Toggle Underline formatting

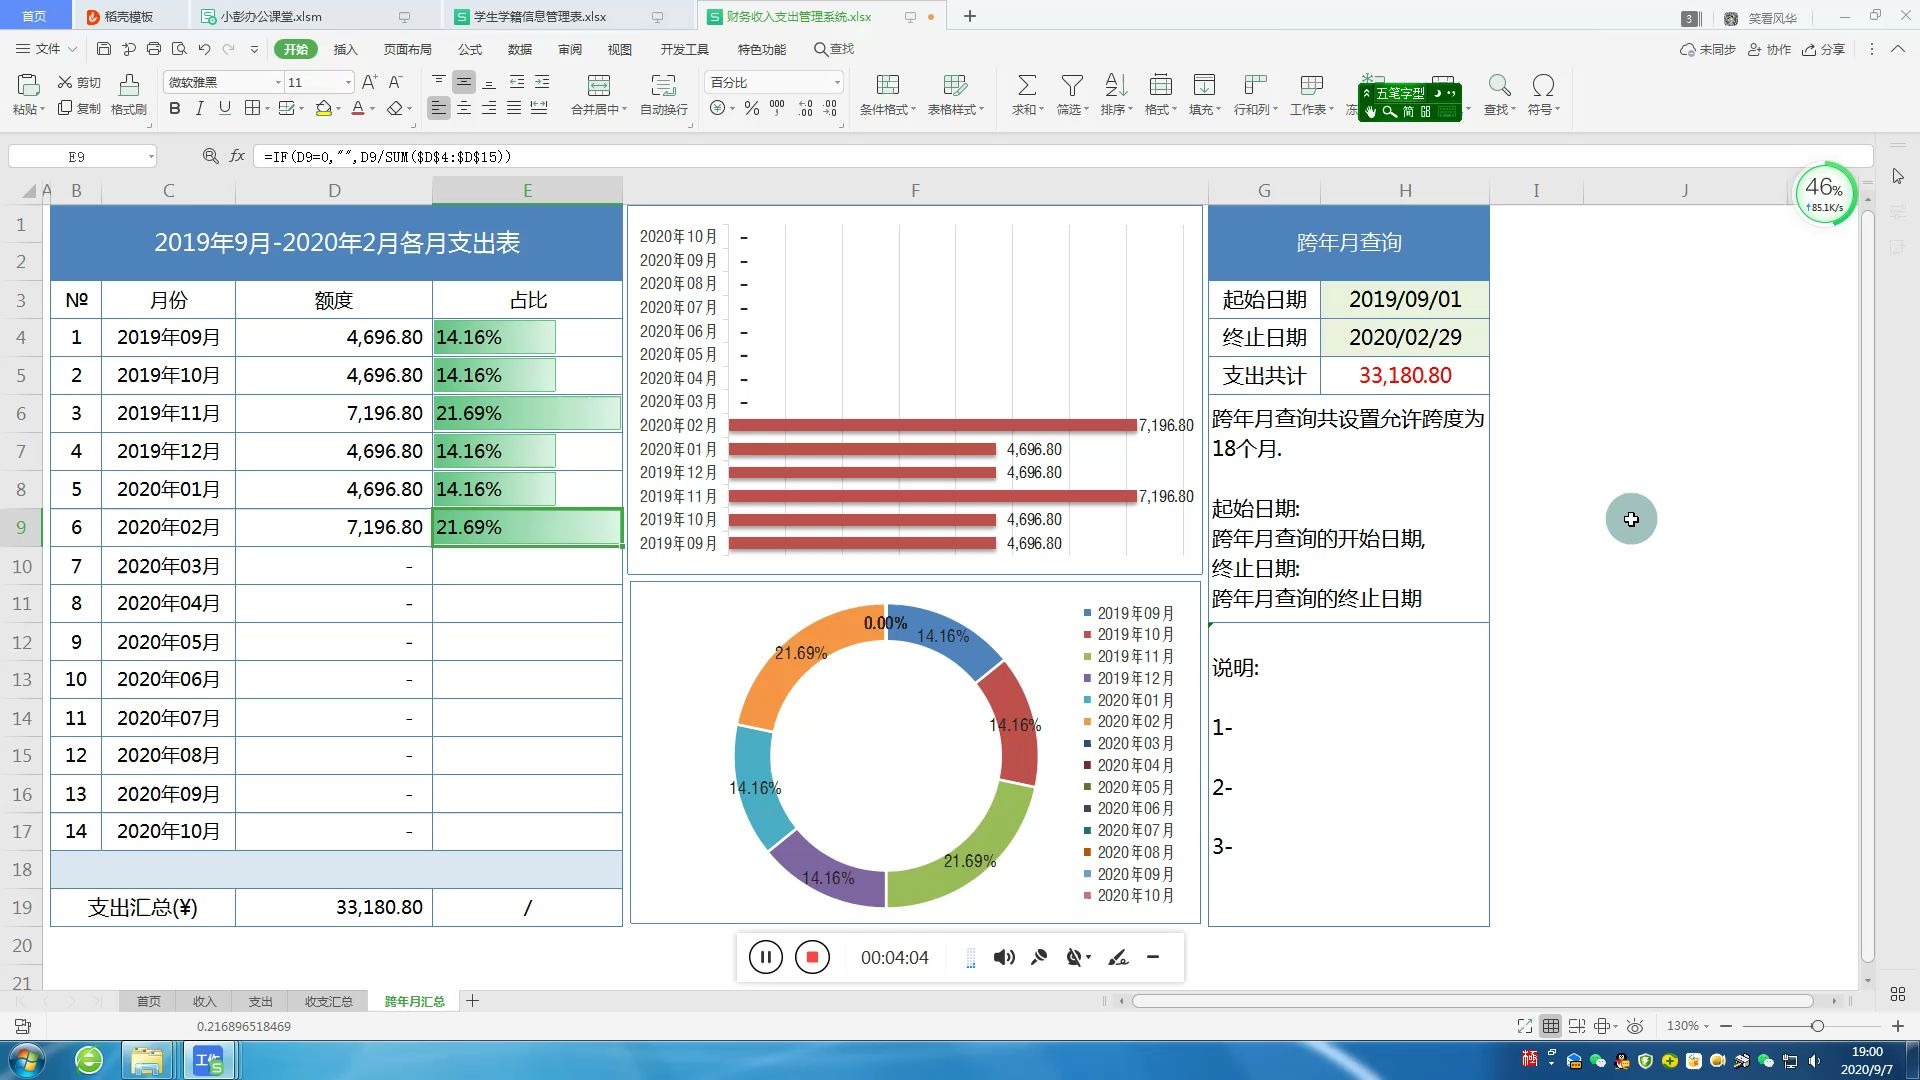pyautogui.click(x=224, y=108)
